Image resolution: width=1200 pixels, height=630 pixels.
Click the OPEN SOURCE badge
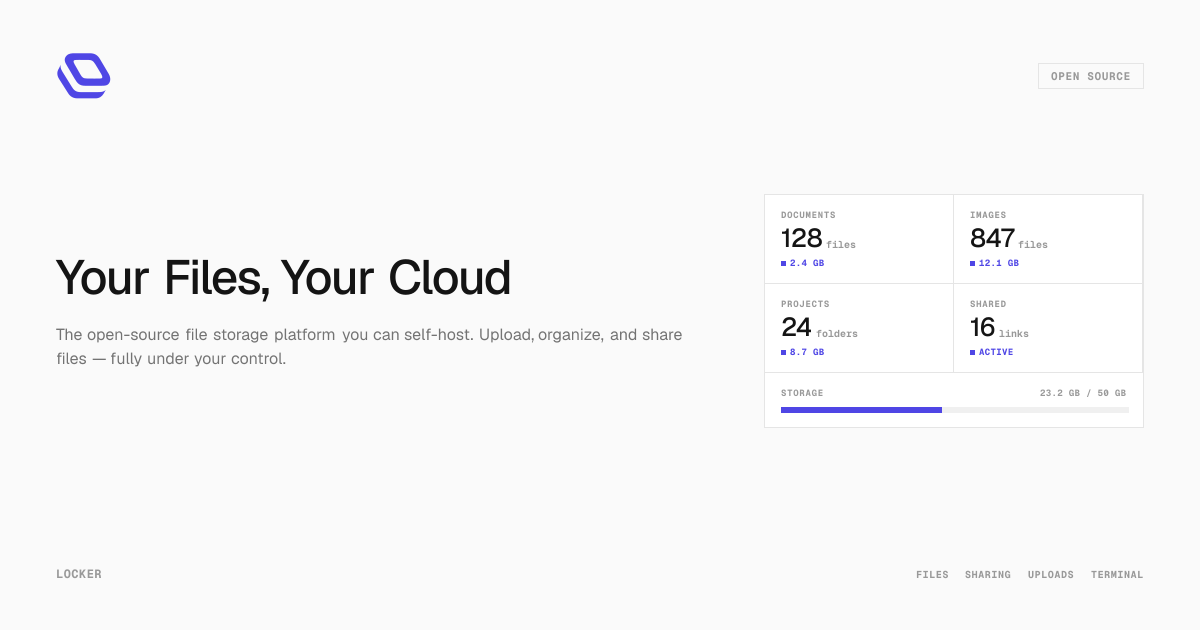click(1090, 76)
